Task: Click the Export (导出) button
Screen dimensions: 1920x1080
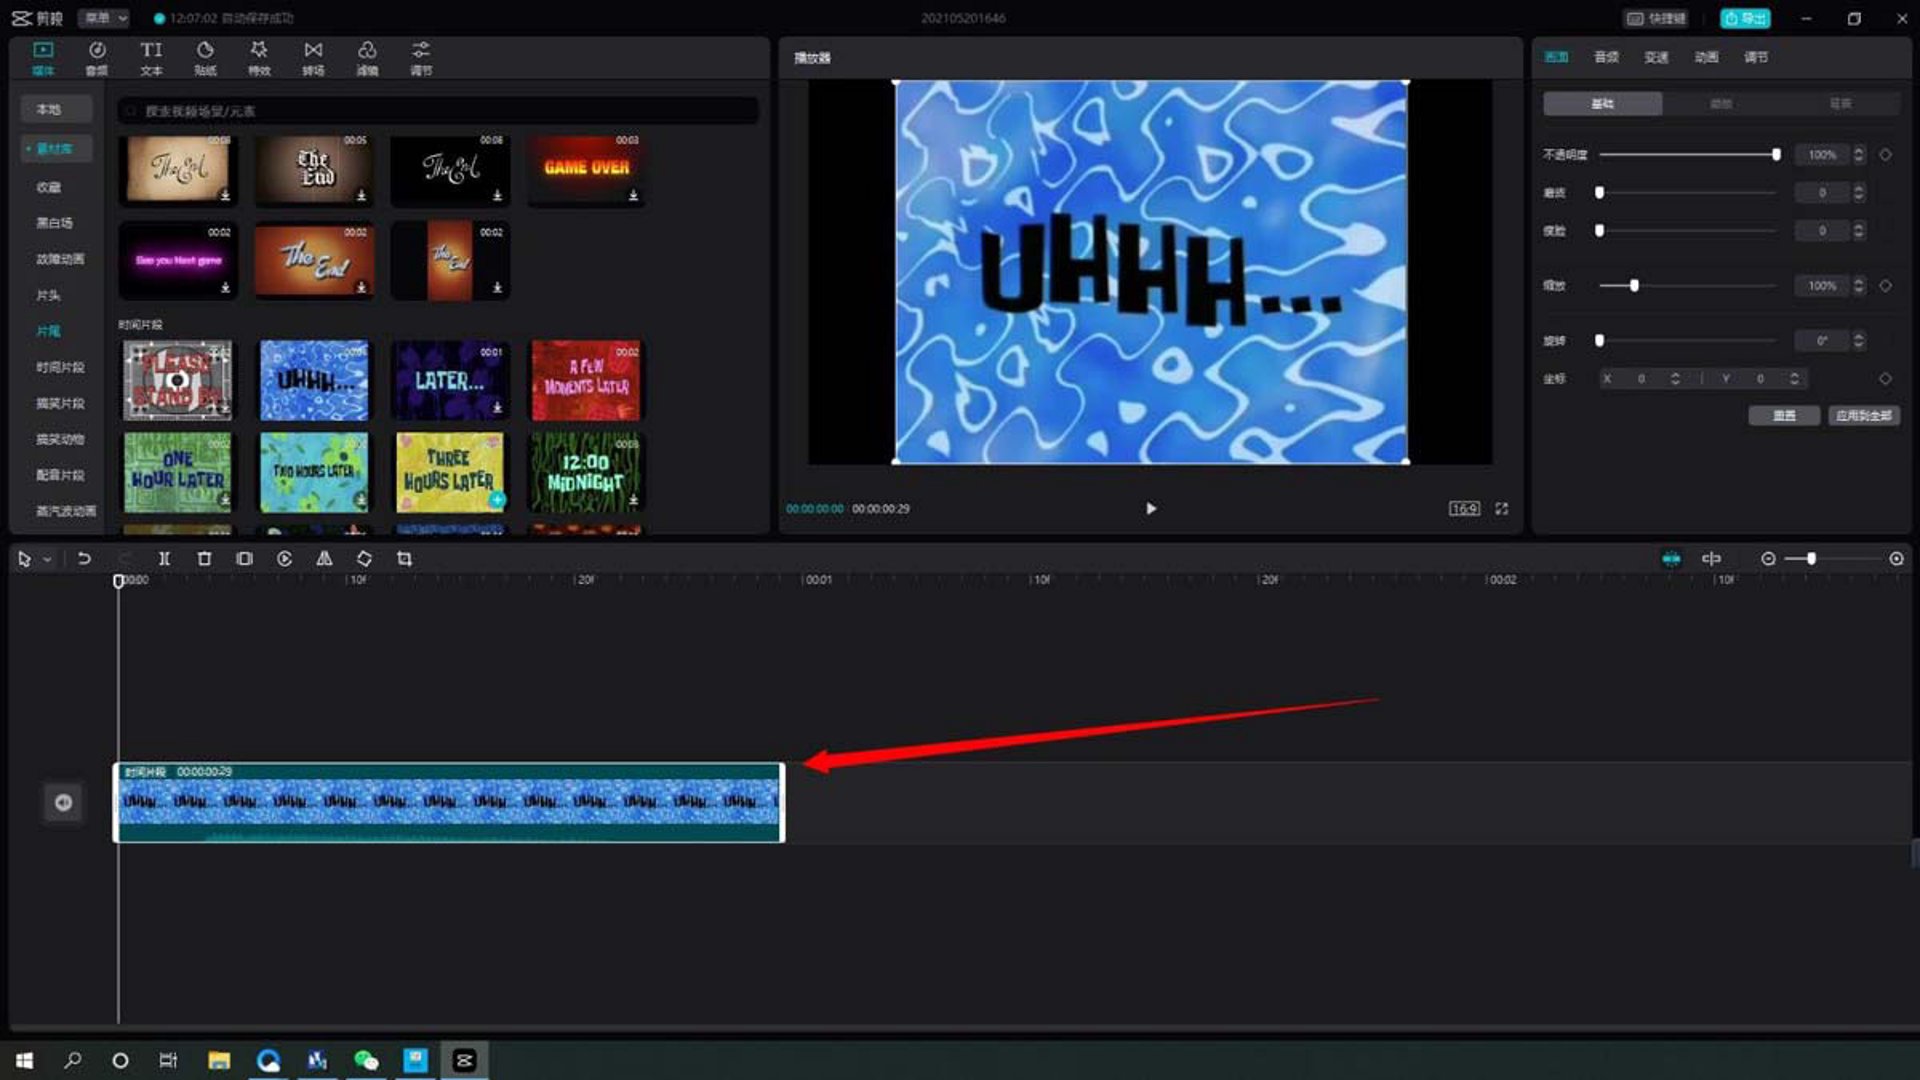Action: 1745,18
